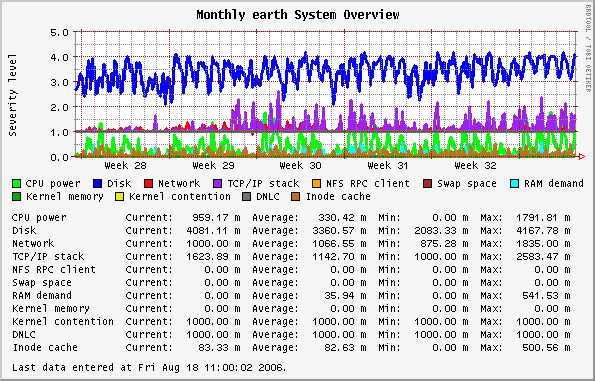Click the brown Inode cache legend swatch
The width and height of the screenshot is (595, 381).
296,197
